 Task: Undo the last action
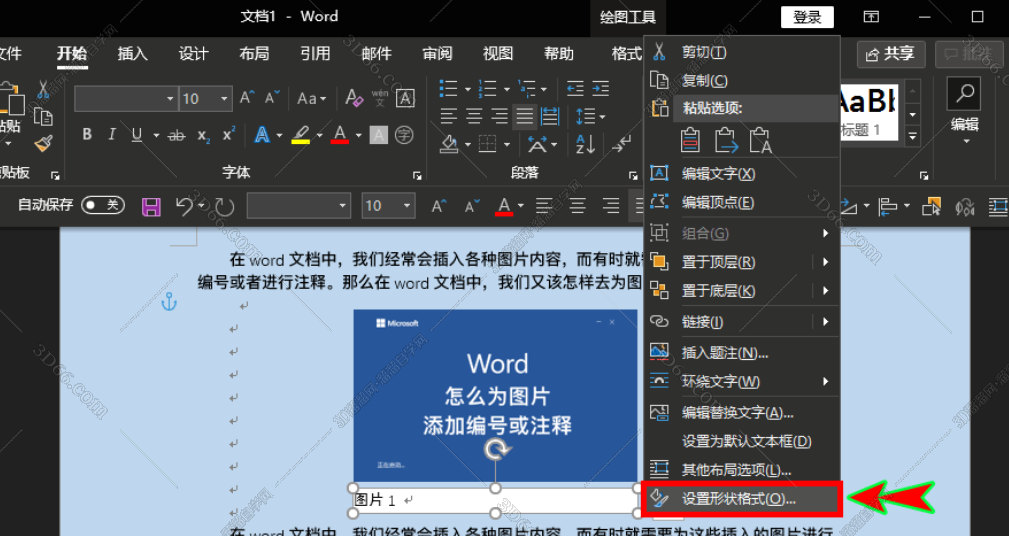[184, 206]
